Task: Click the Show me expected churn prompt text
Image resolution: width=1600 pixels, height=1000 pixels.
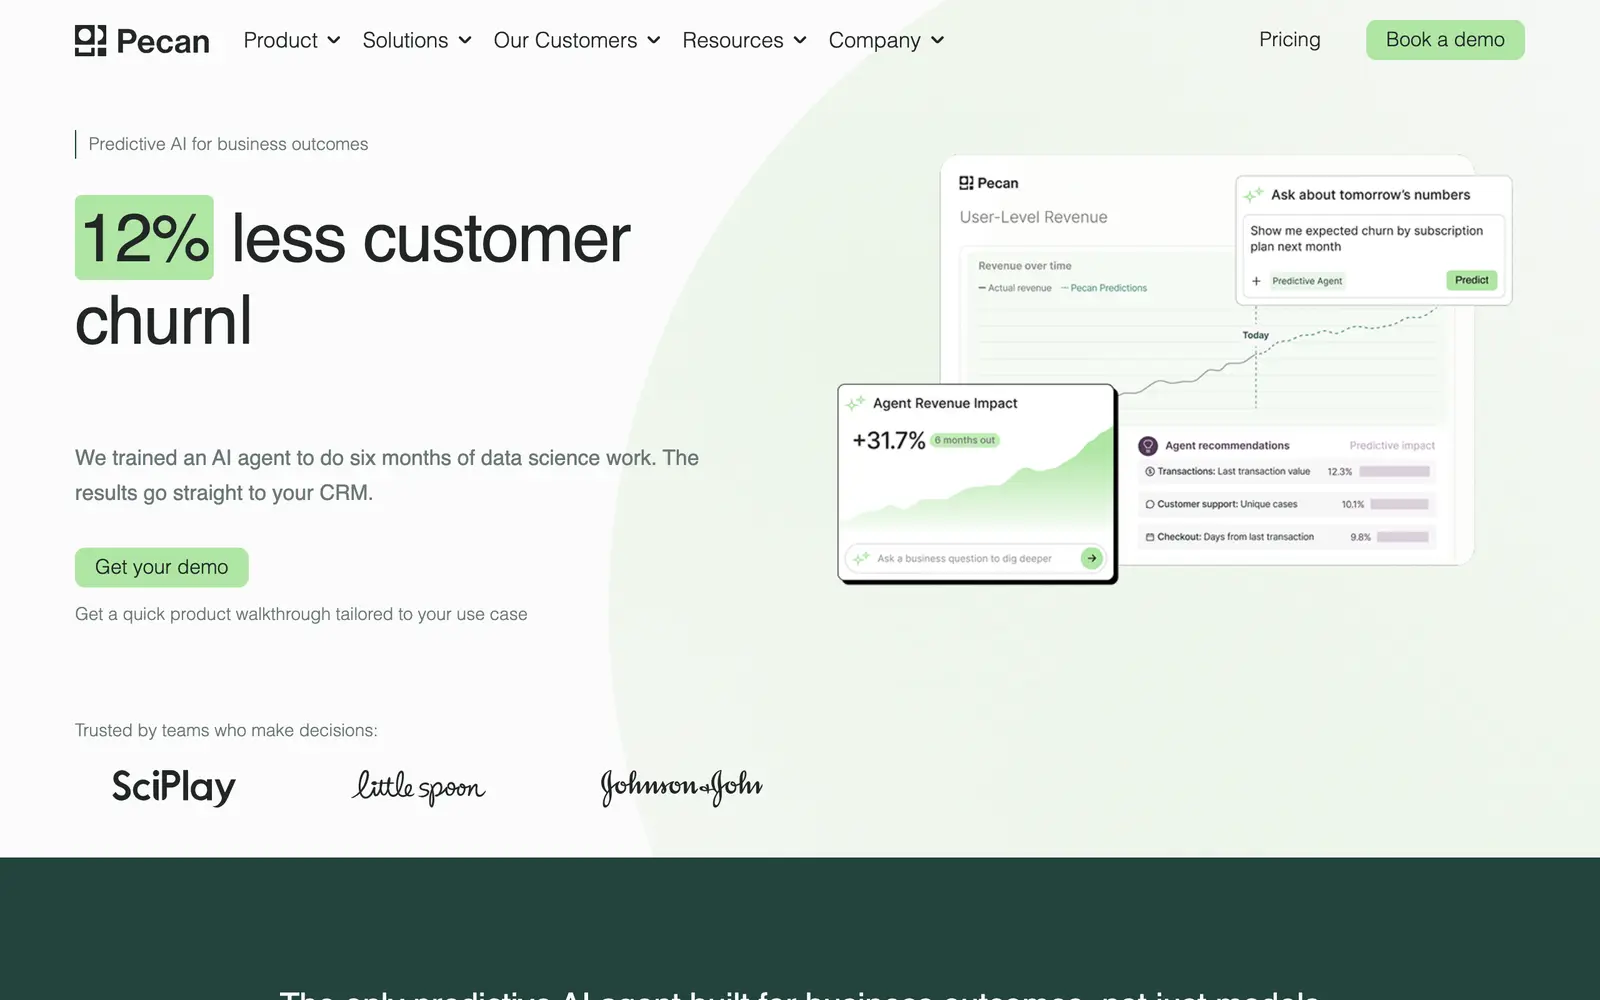Action: (1366, 238)
